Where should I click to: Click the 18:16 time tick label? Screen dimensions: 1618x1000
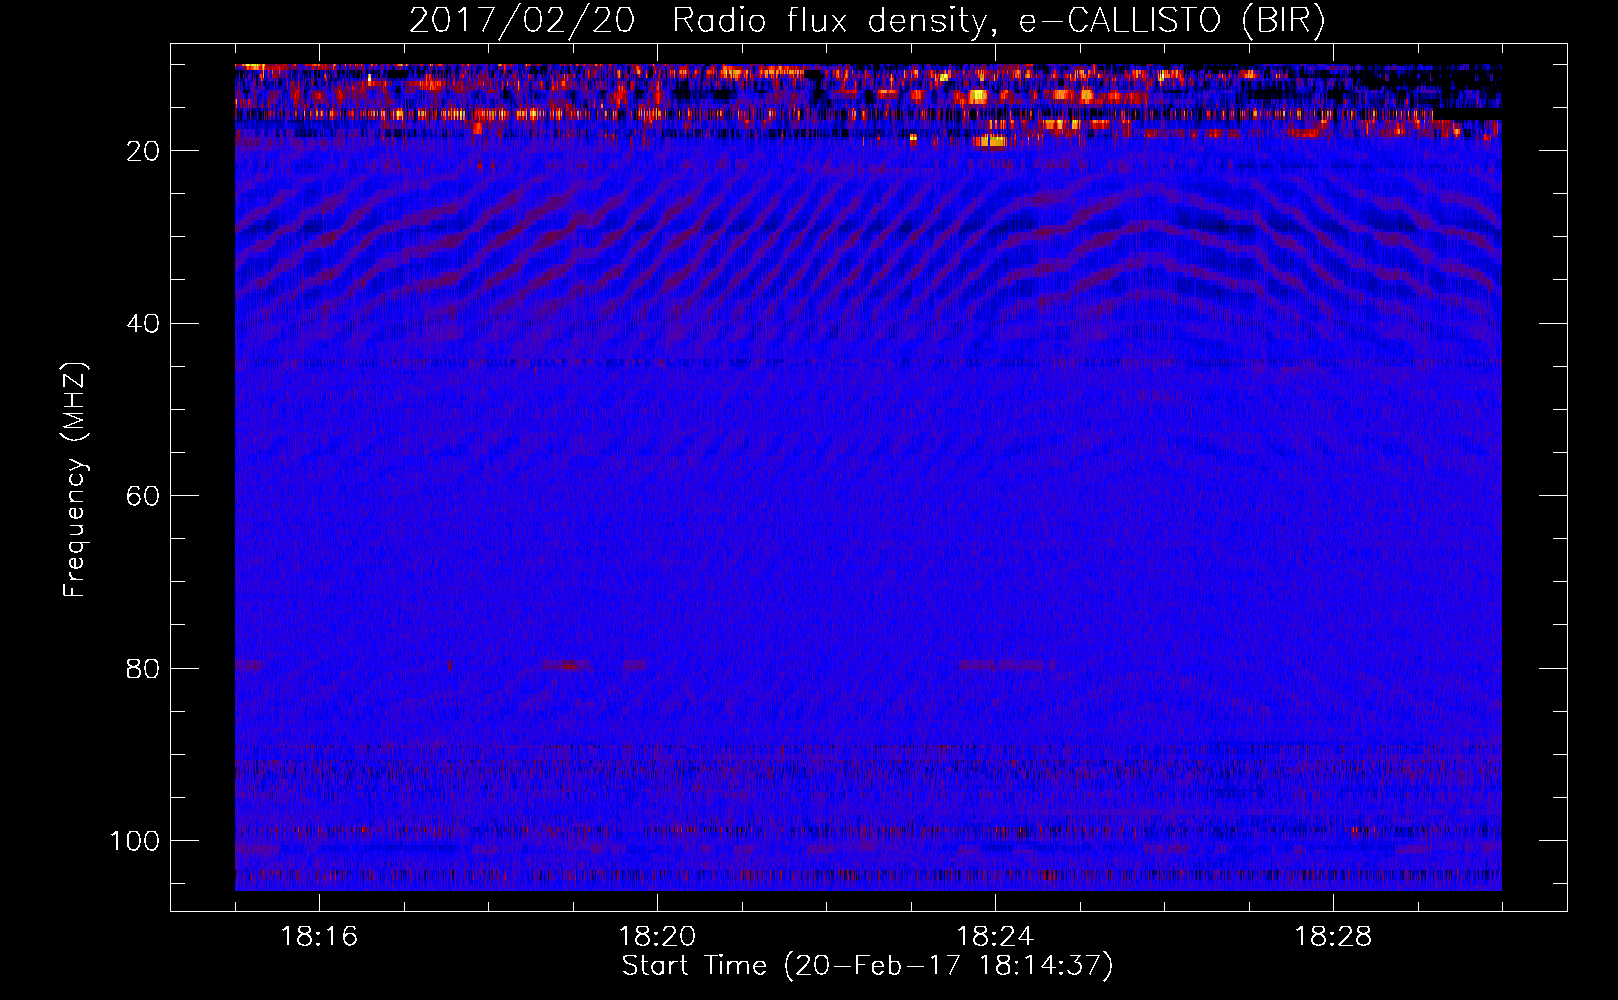(x=319, y=937)
